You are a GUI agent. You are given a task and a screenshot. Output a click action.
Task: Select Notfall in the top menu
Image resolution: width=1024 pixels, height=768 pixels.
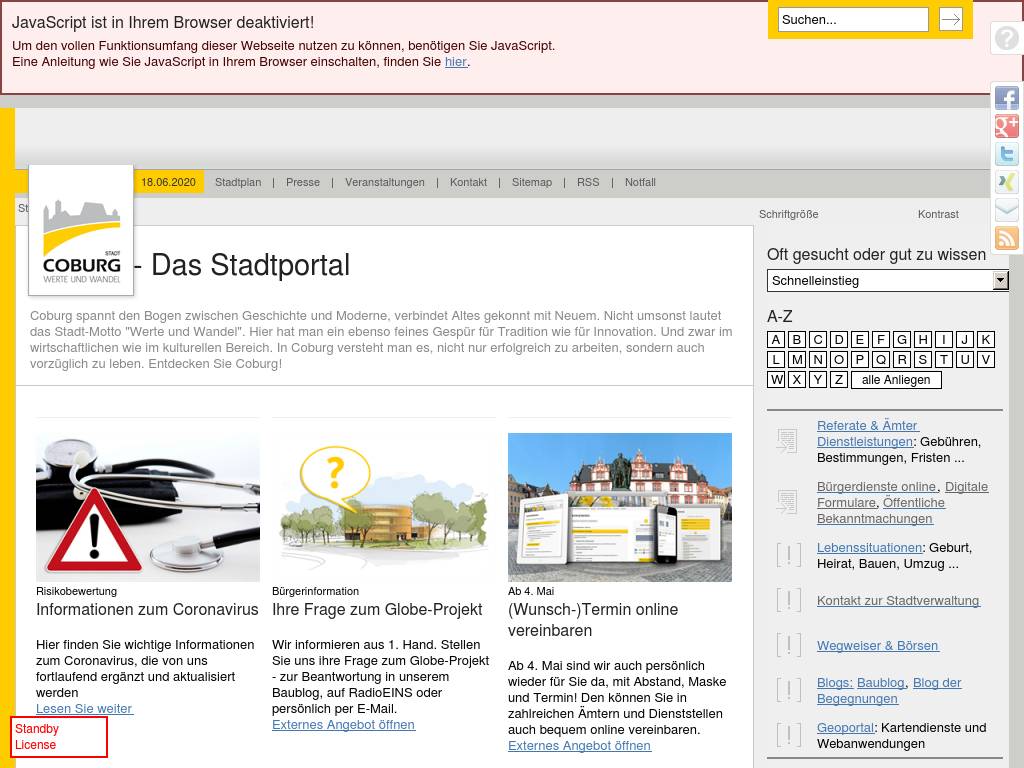[640, 182]
